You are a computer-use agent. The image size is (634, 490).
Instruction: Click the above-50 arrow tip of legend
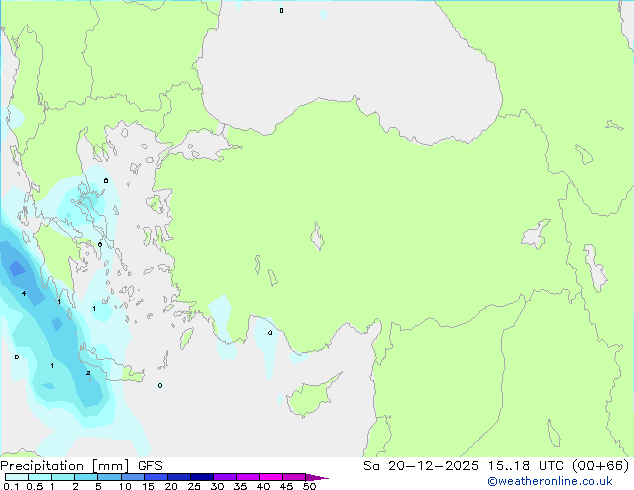(317, 477)
